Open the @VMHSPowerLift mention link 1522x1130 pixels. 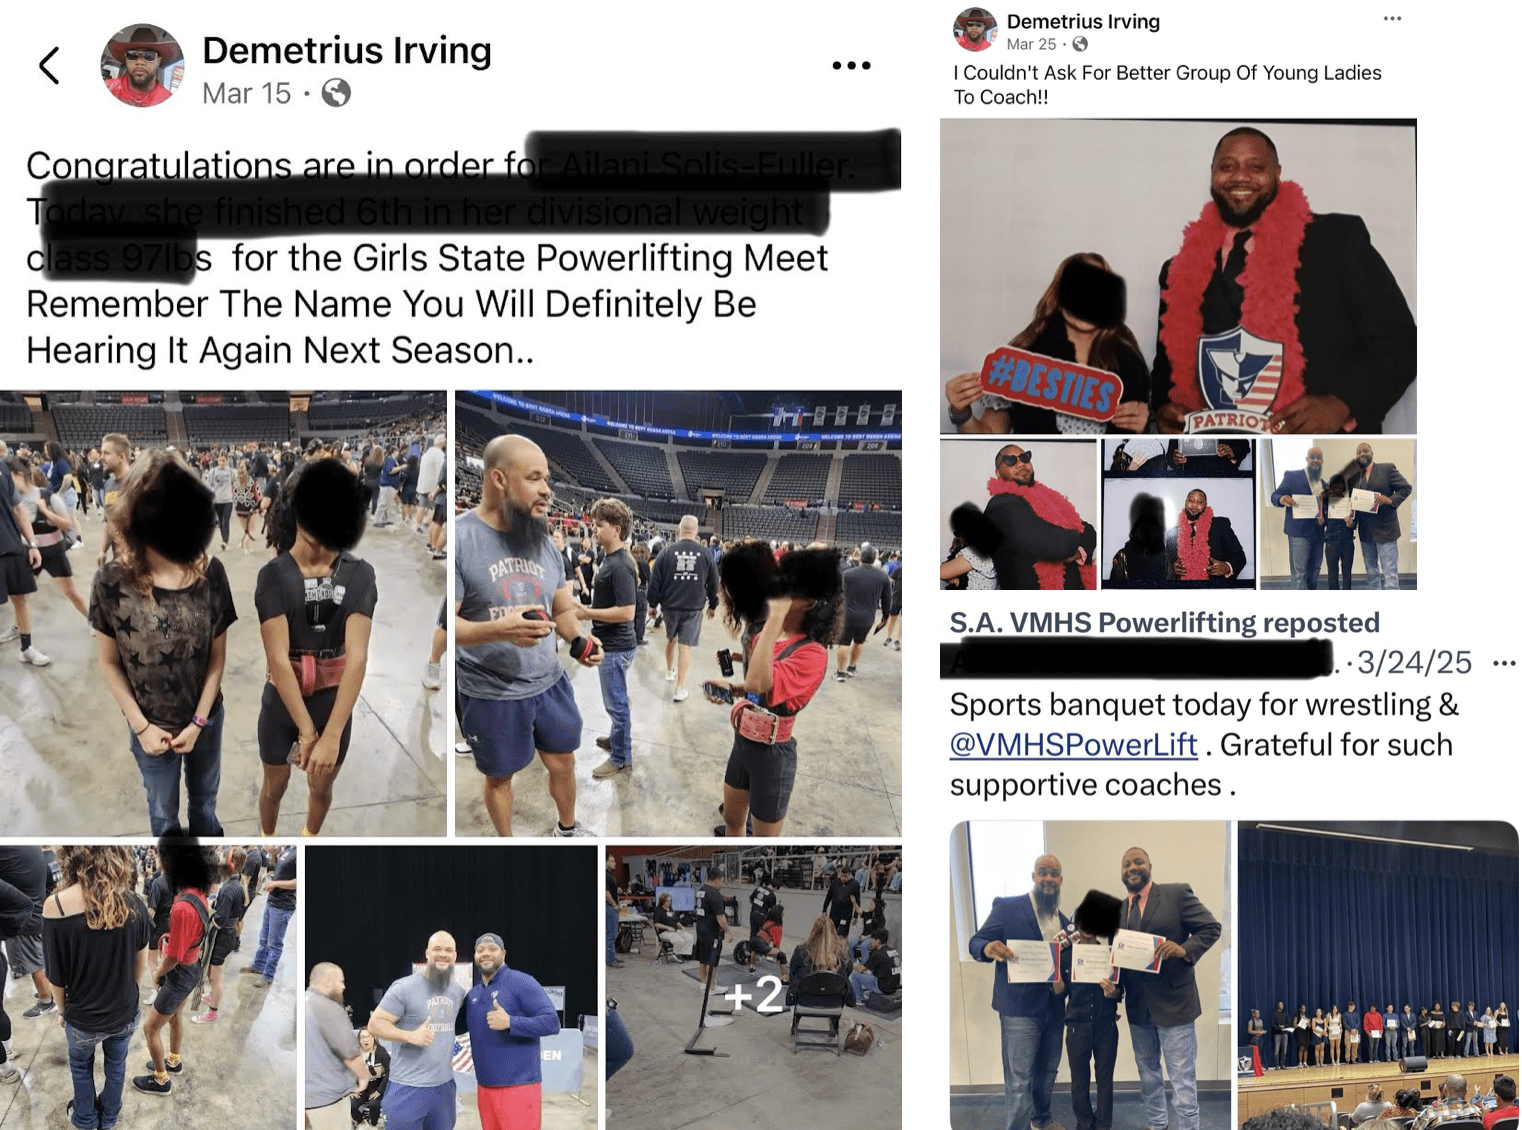pos(1073,745)
